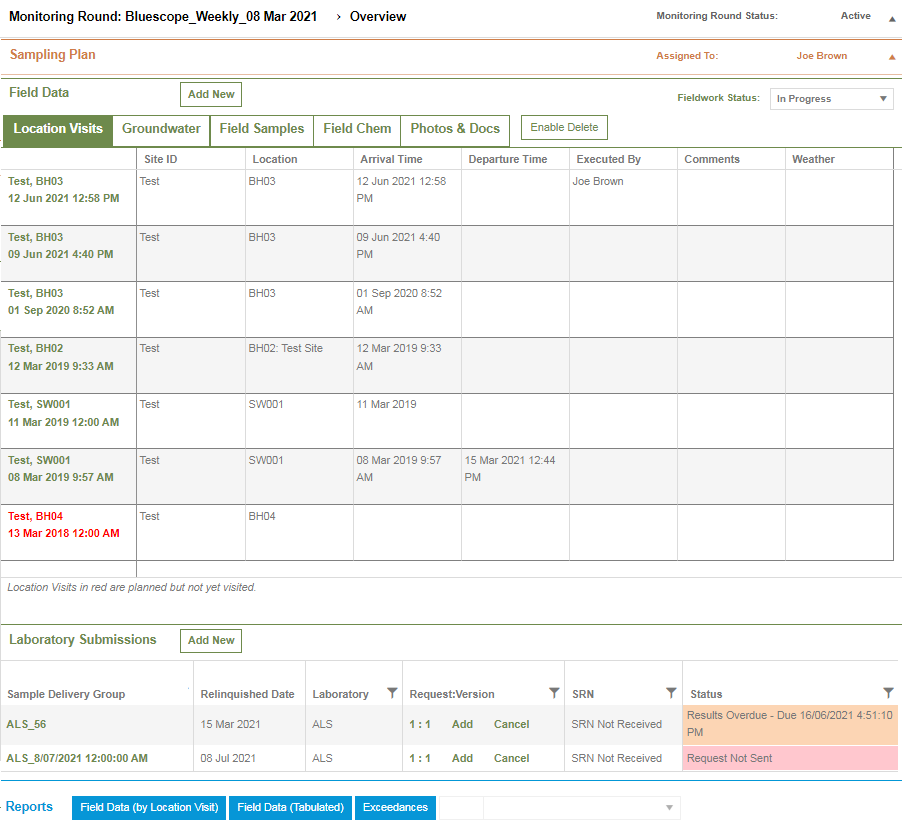Viewport: 902px width, 838px height.
Task: Open the Status column filter
Action: [888, 693]
